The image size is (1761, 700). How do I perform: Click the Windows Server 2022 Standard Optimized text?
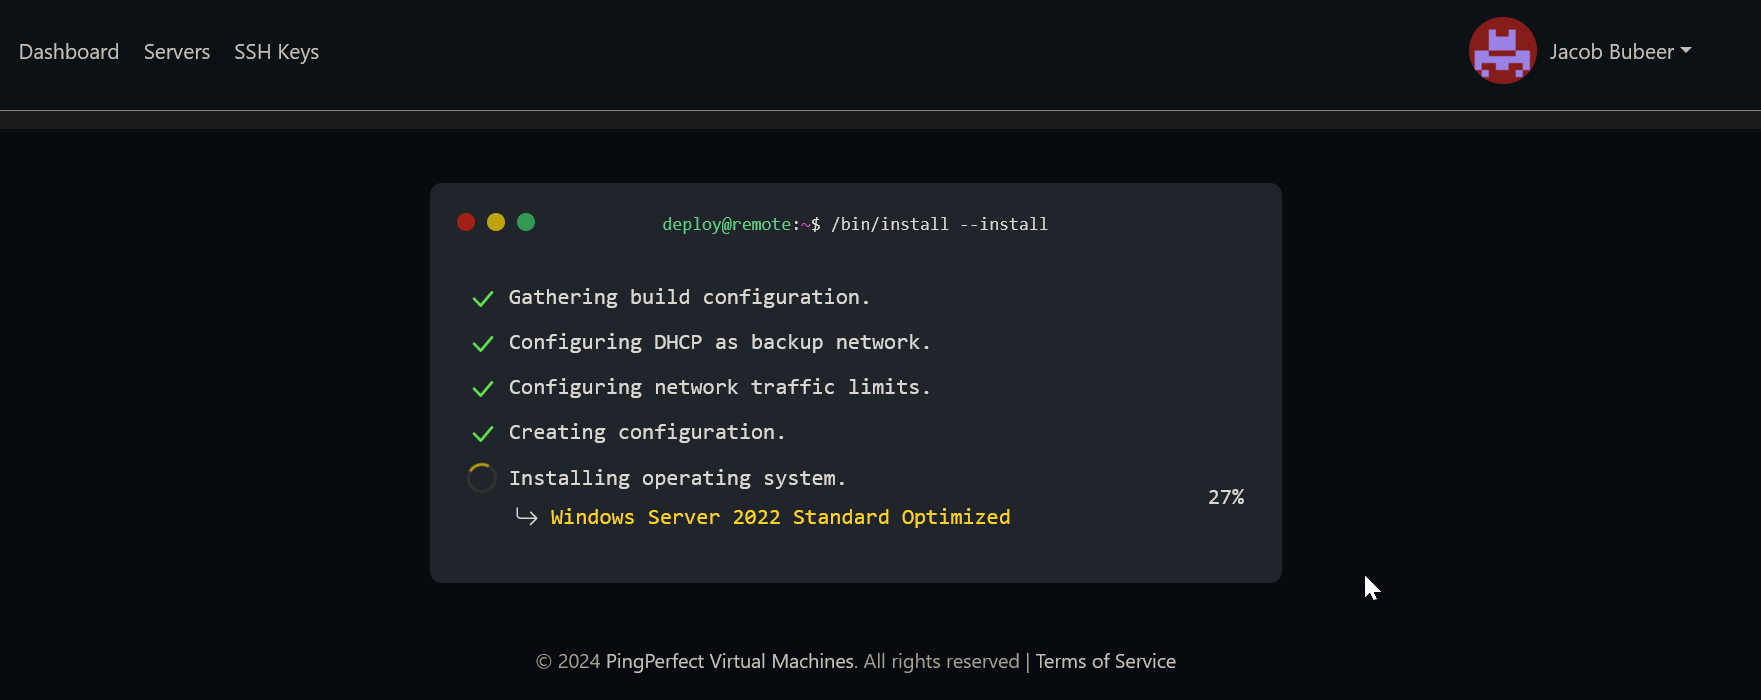click(780, 517)
